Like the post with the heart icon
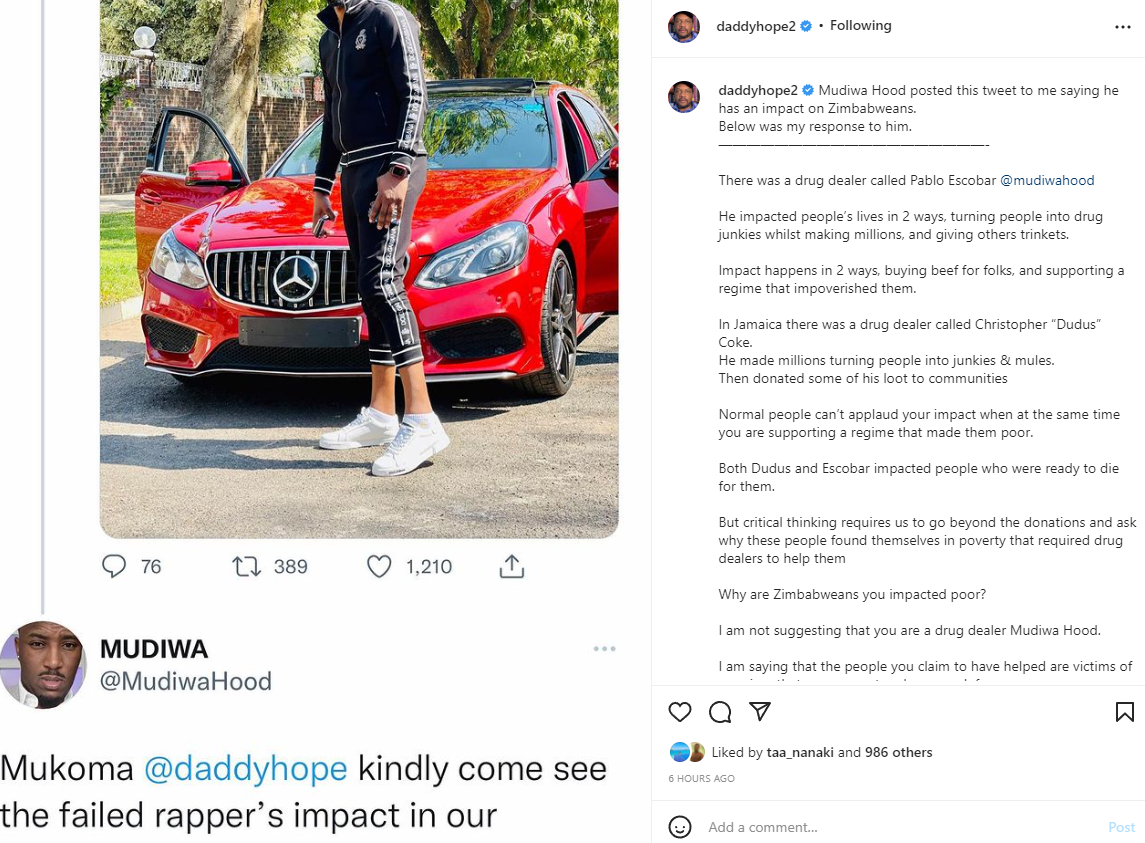 click(x=679, y=712)
